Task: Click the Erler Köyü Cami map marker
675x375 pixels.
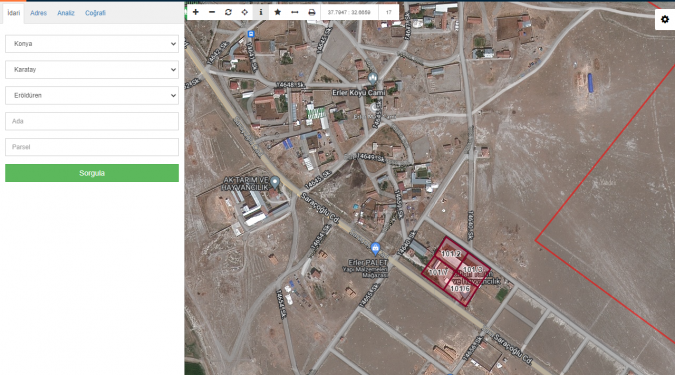Action: click(x=373, y=78)
